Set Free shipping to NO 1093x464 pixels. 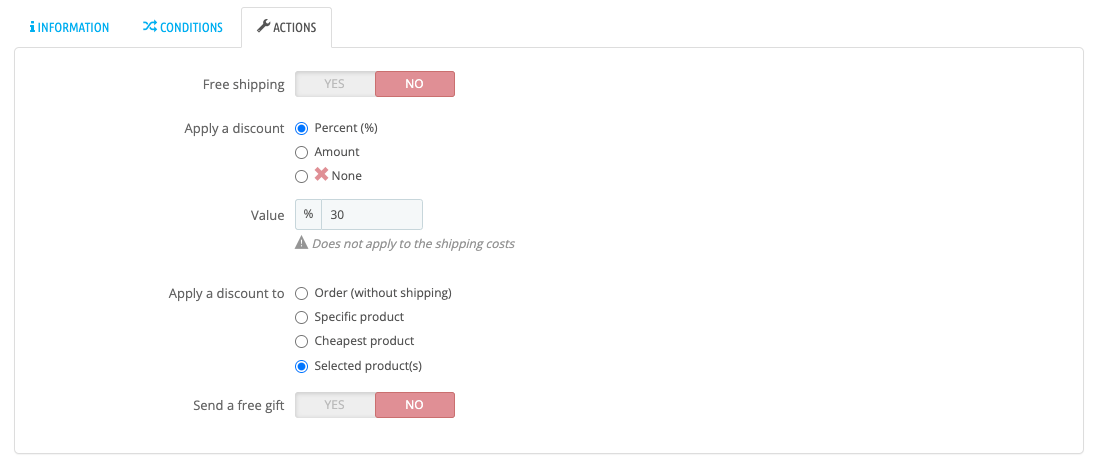tap(414, 84)
